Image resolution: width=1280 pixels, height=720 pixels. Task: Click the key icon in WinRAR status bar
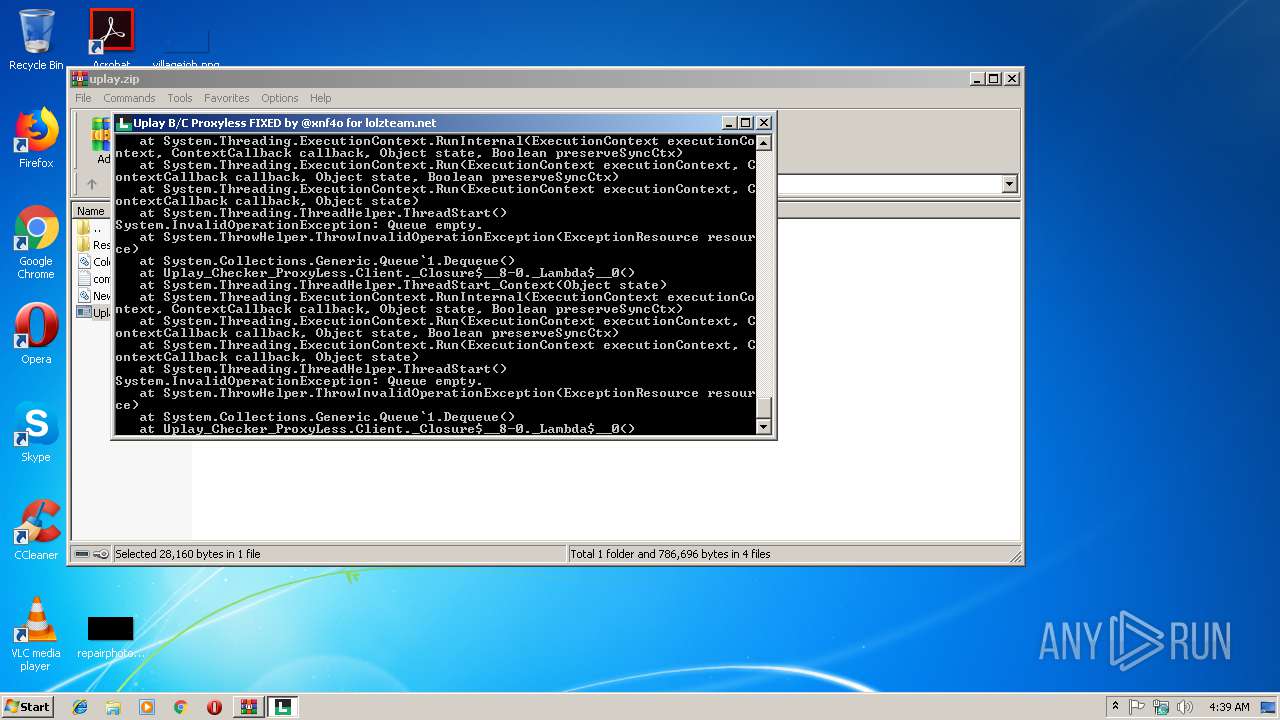(x=101, y=554)
